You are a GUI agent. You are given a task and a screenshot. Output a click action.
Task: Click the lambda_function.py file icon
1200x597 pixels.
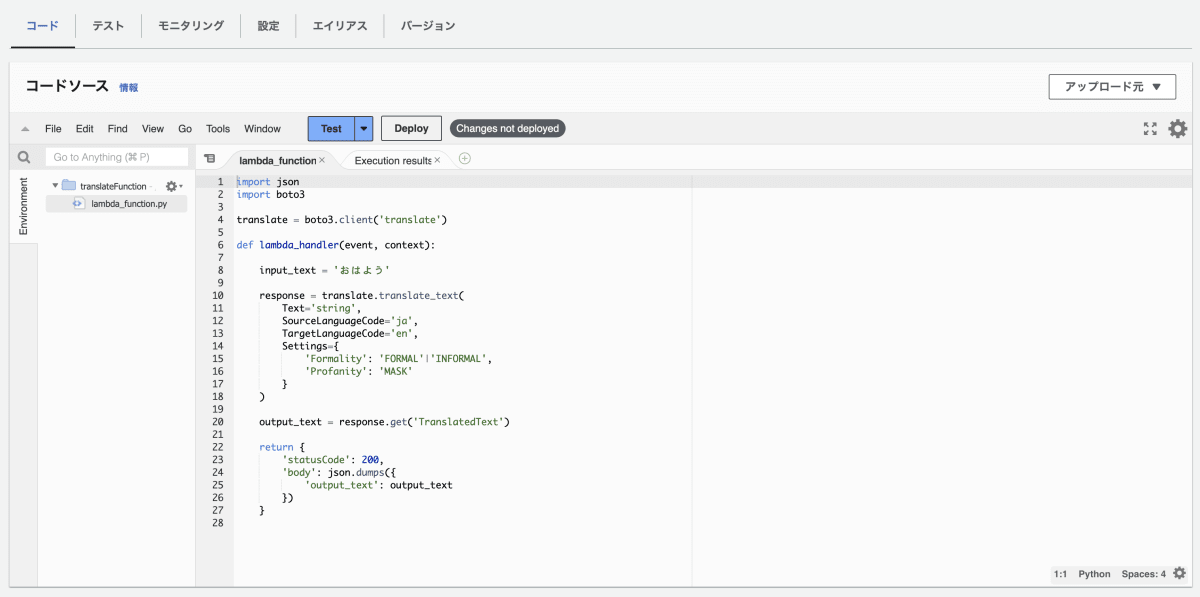[x=78, y=203]
